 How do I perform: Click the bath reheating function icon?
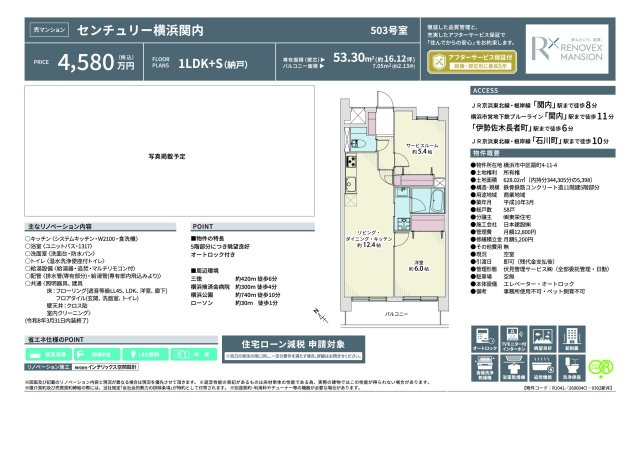pos(542,368)
